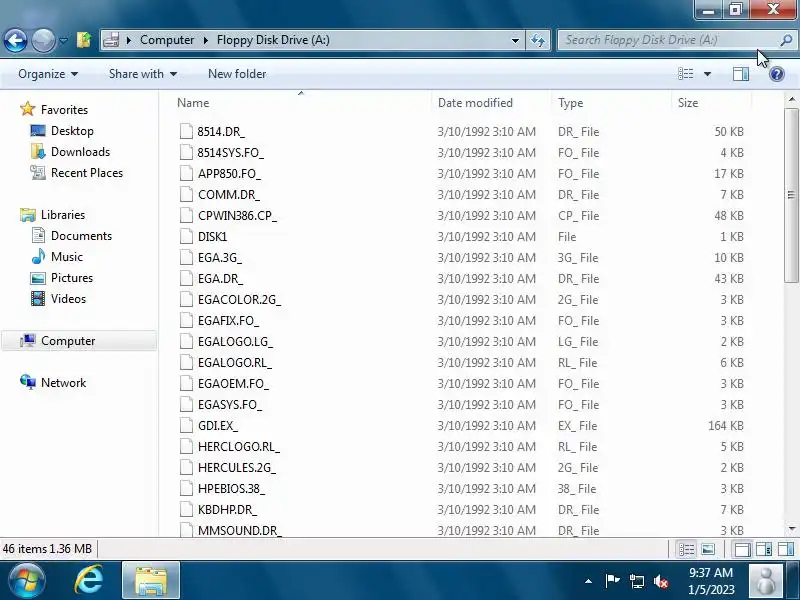Click the EGASYS.FO_ file name
The image size is (800, 600).
[230, 405]
